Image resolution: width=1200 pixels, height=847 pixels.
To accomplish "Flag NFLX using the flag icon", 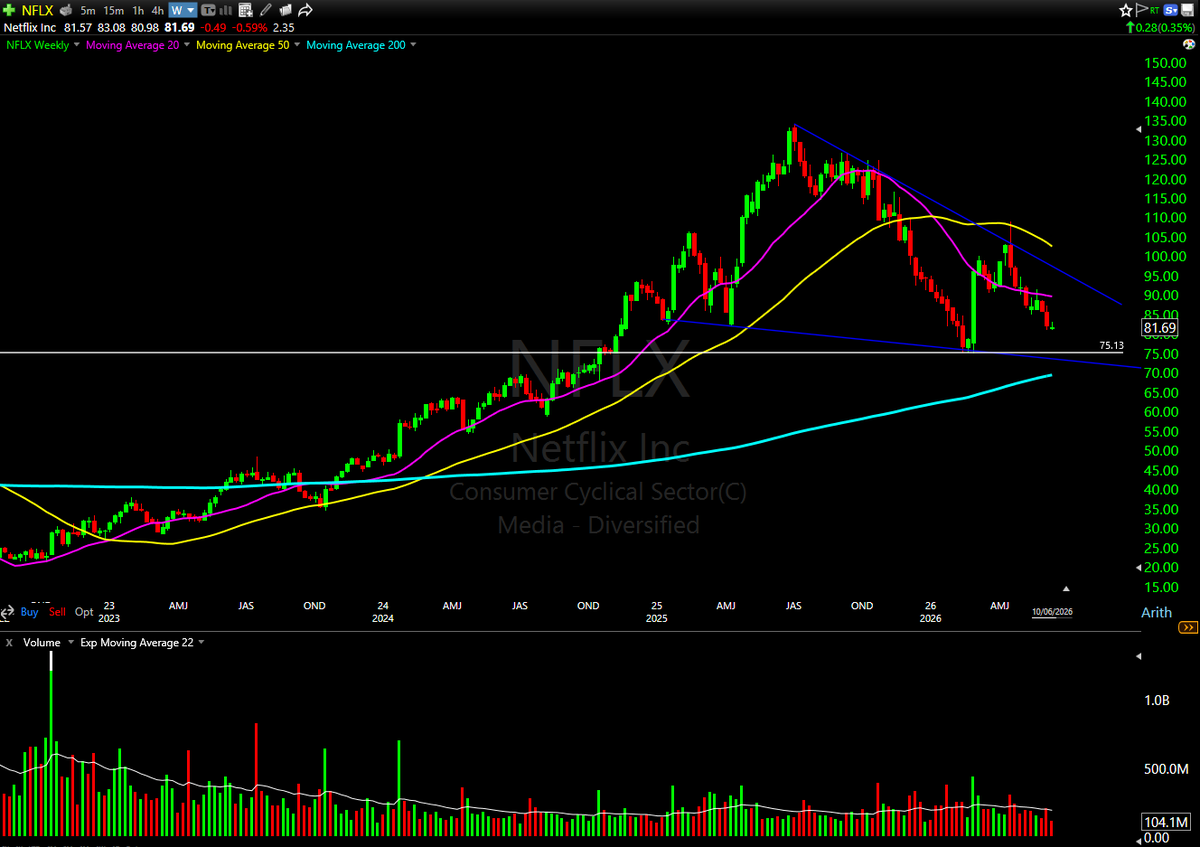I will [1142, 10].
